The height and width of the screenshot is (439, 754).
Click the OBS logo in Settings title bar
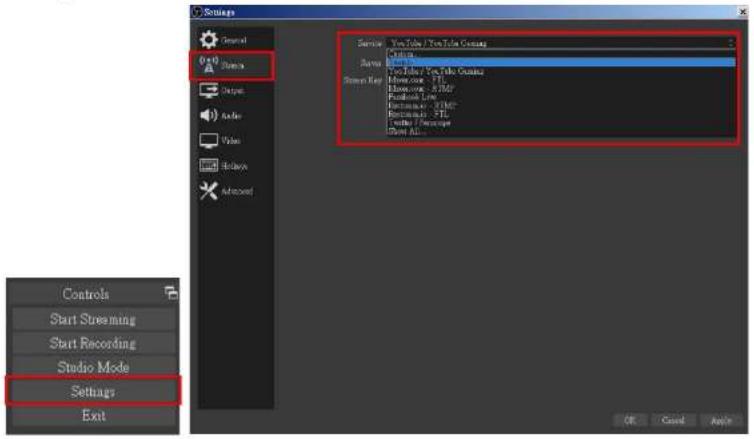(x=197, y=12)
